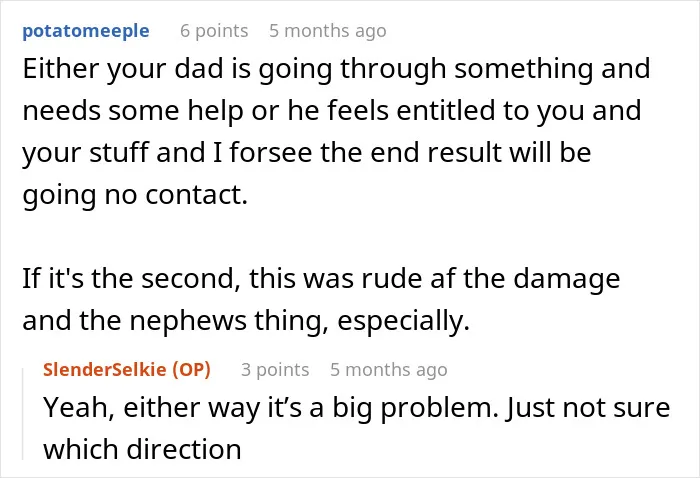Click the word 'forsee' in comment
This screenshot has width=700, height=478.
[271, 152]
